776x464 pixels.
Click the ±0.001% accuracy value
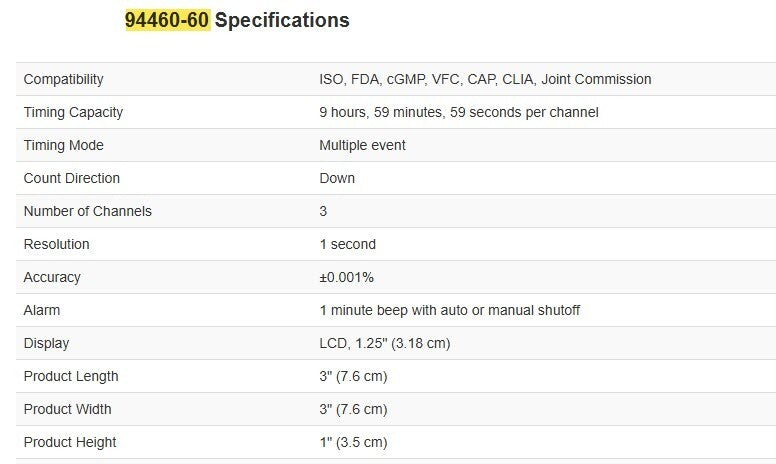pos(346,277)
